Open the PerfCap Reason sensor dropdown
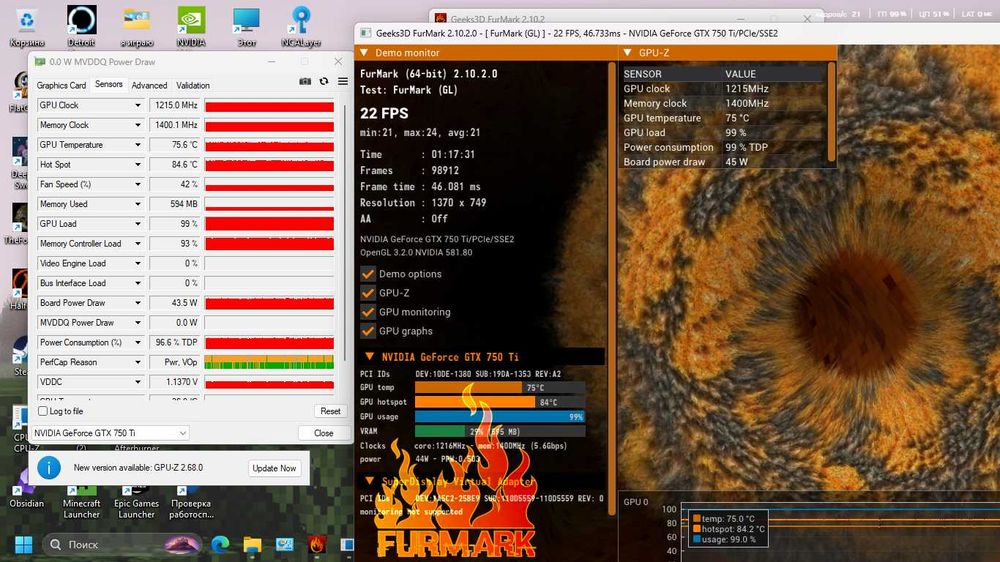This screenshot has height=562, width=1000. [138, 362]
